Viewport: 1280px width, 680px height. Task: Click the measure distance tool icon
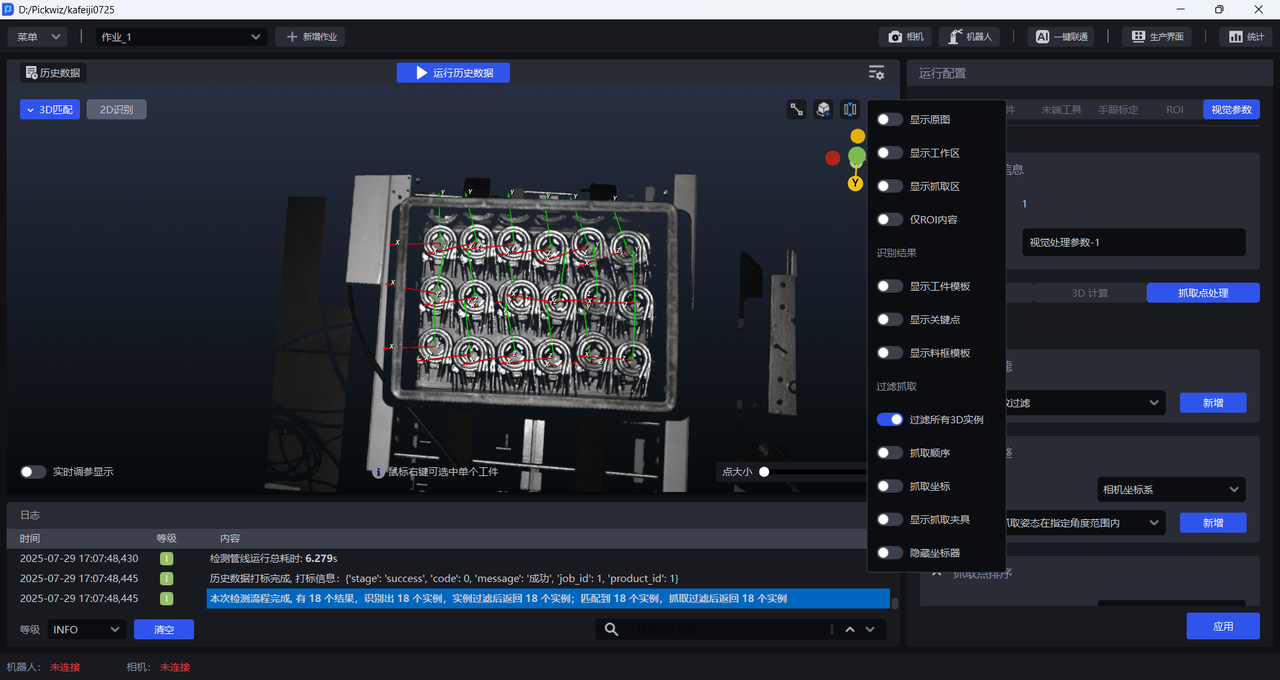point(797,110)
